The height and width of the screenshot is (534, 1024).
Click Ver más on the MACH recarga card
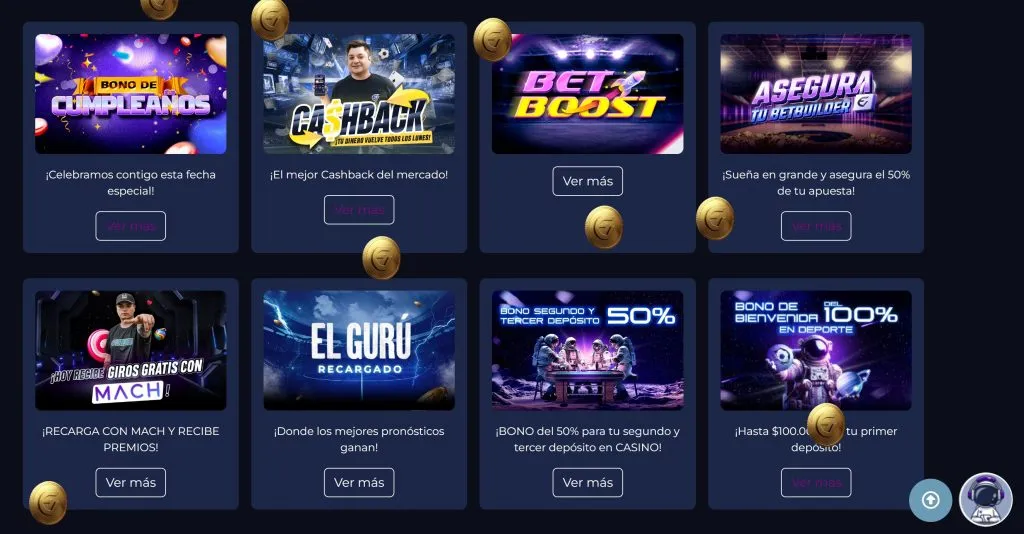point(131,482)
